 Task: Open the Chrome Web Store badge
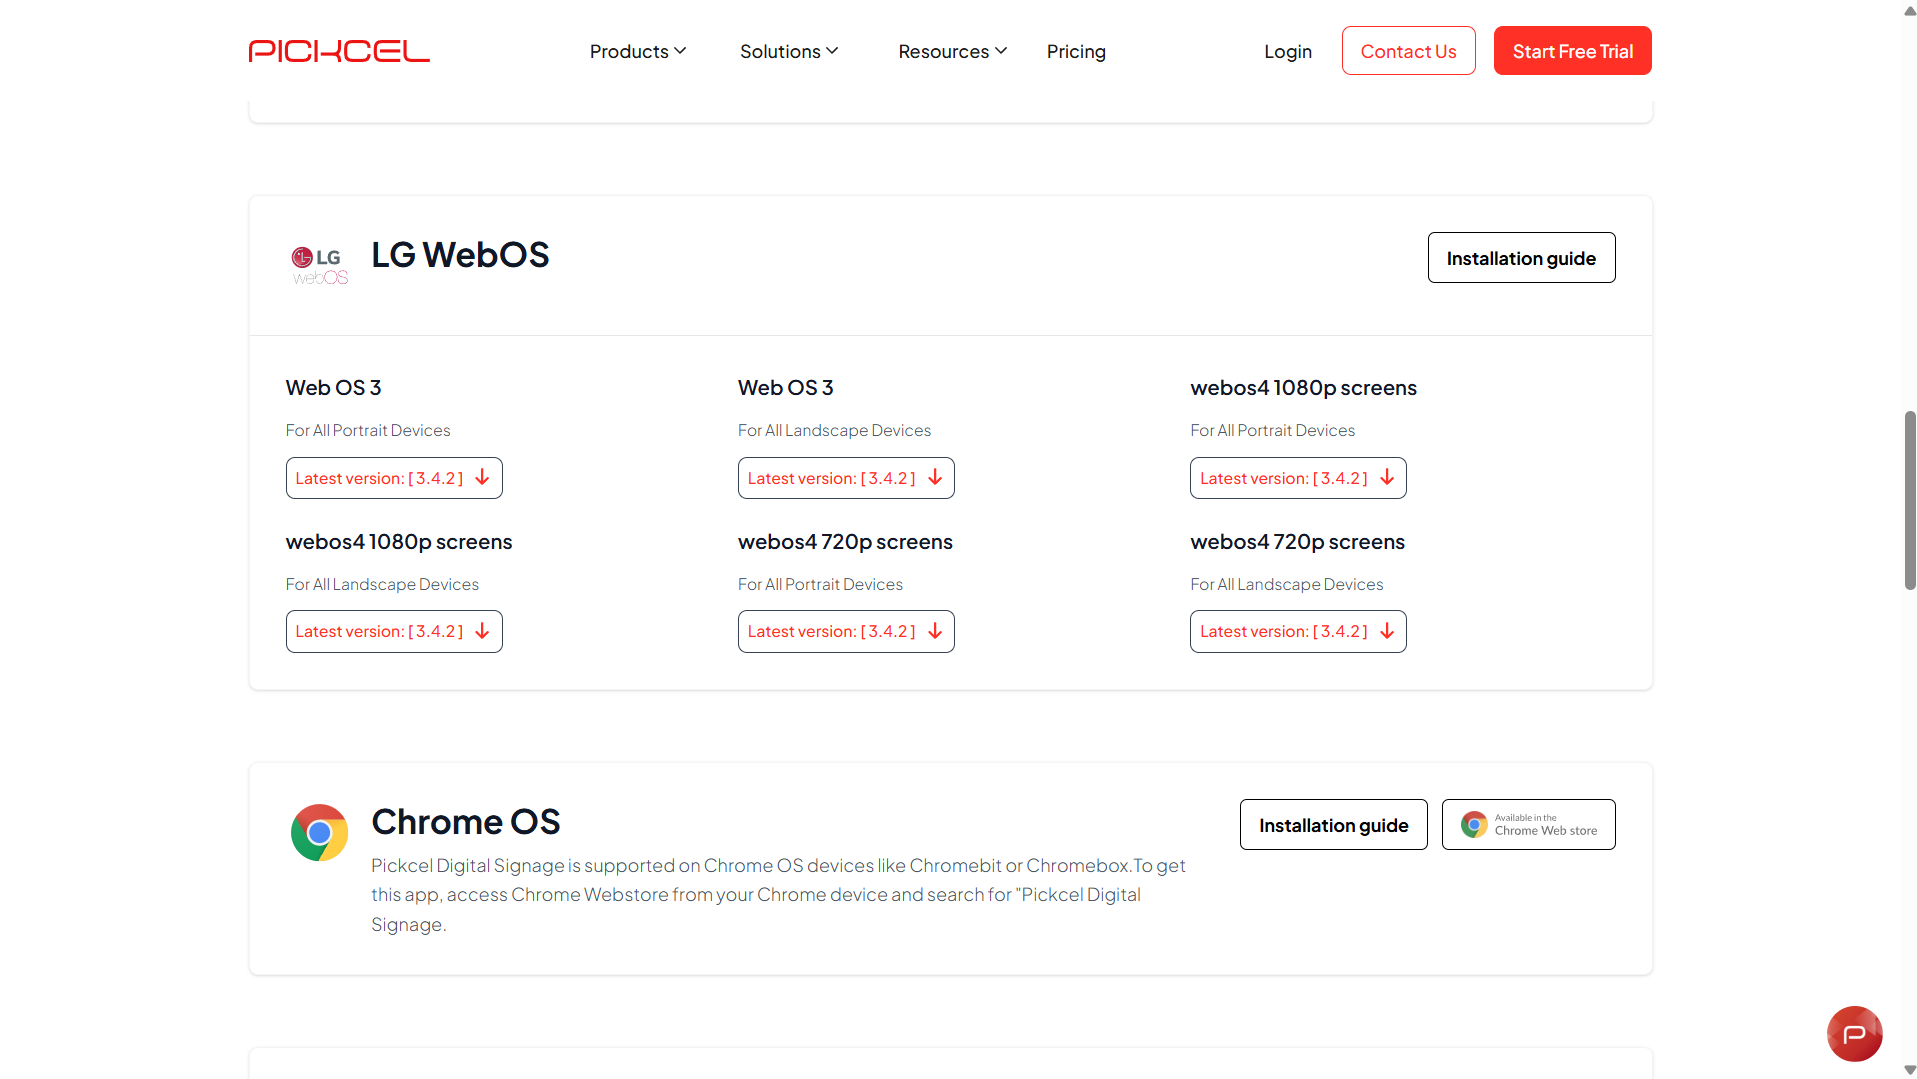(x=1527, y=825)
